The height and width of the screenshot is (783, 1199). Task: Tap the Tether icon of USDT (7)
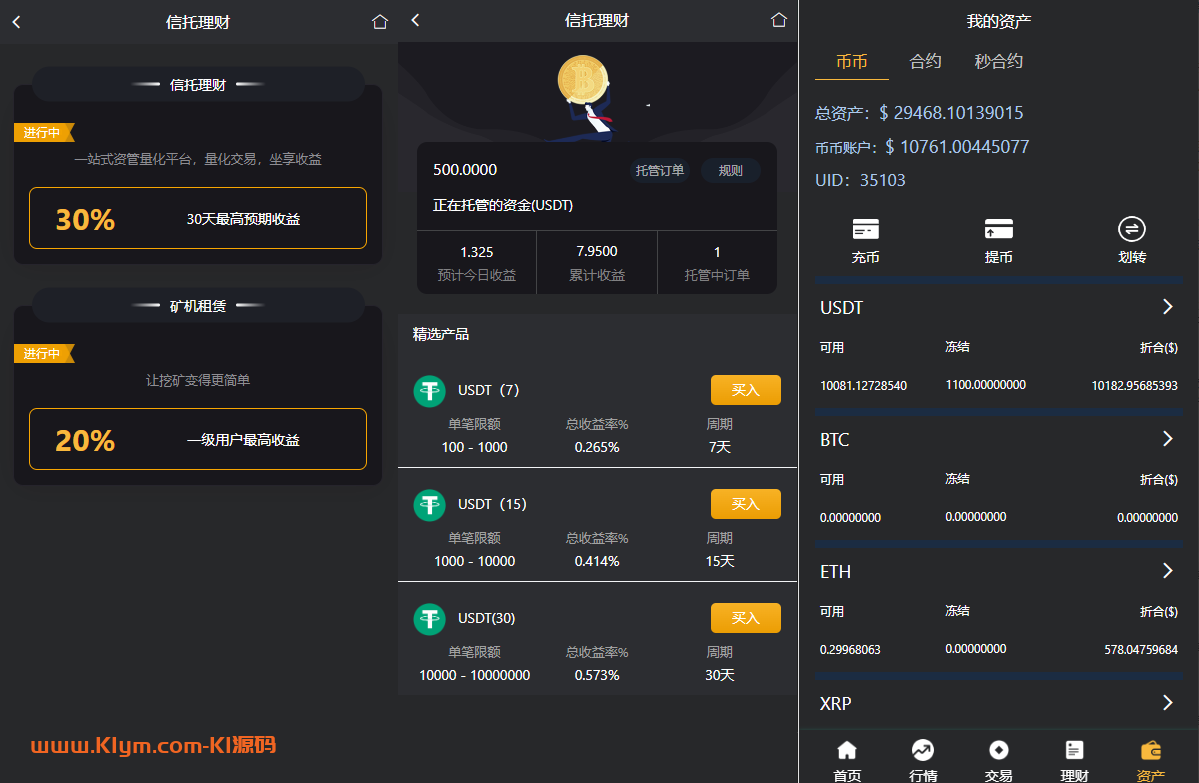(430, 391)
